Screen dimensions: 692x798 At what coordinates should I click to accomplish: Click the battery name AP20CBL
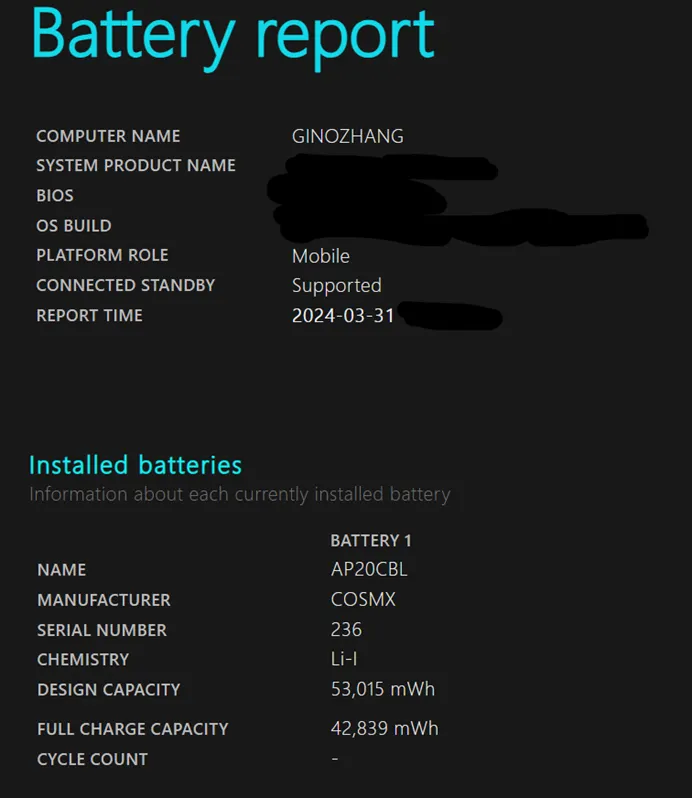click(x=369, y=570)
